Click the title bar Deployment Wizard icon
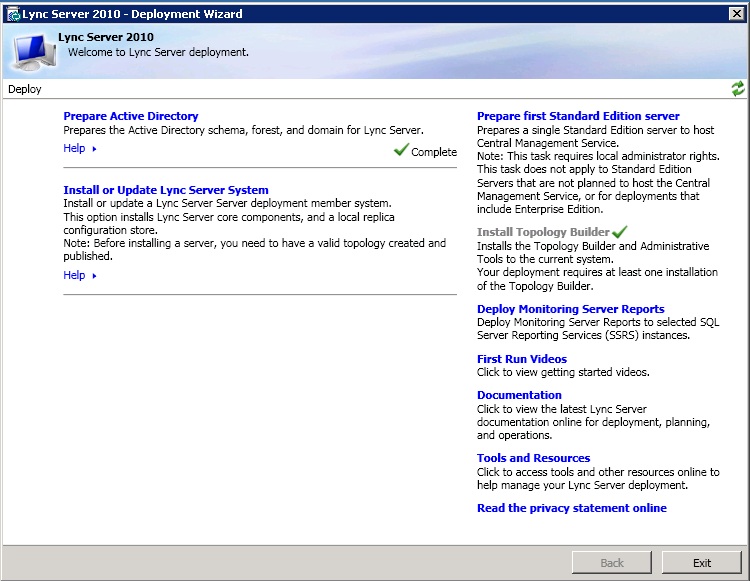750x581 pixels. coord(12,15)
